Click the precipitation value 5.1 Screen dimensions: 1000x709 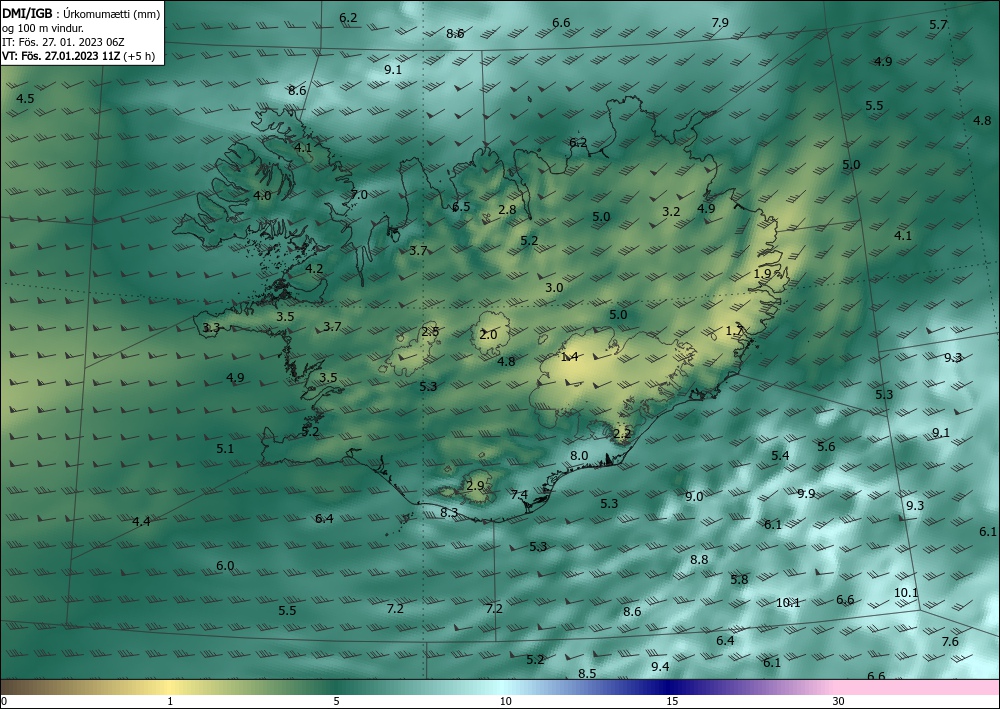[224, 448]
